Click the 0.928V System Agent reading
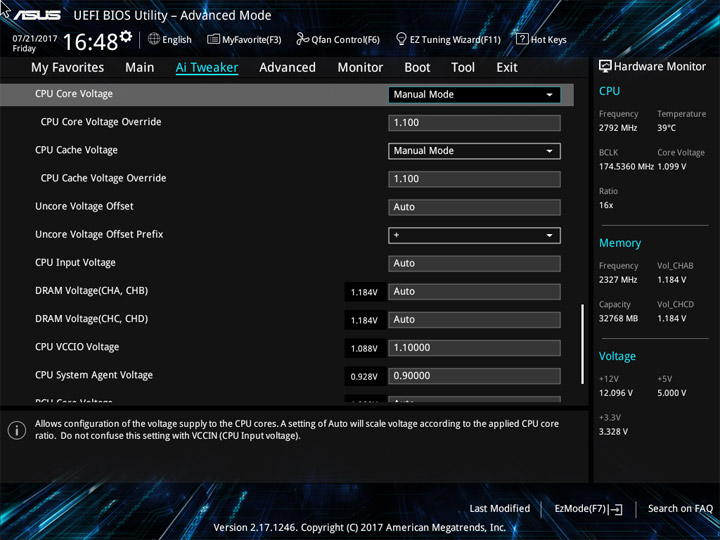 365,377
